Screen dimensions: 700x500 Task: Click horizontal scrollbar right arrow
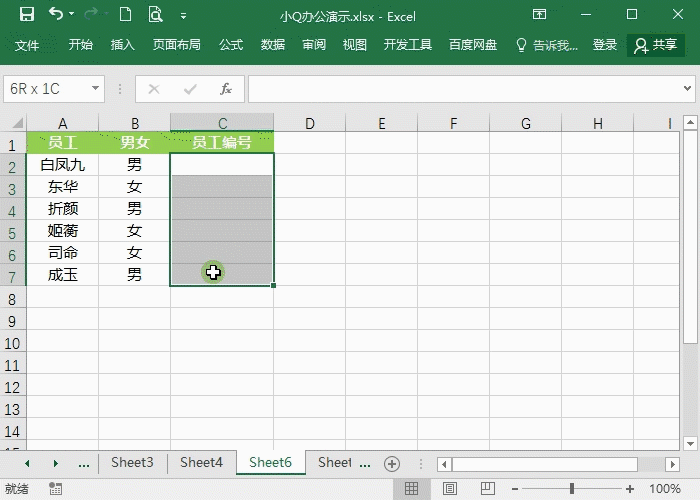(672, 464)
